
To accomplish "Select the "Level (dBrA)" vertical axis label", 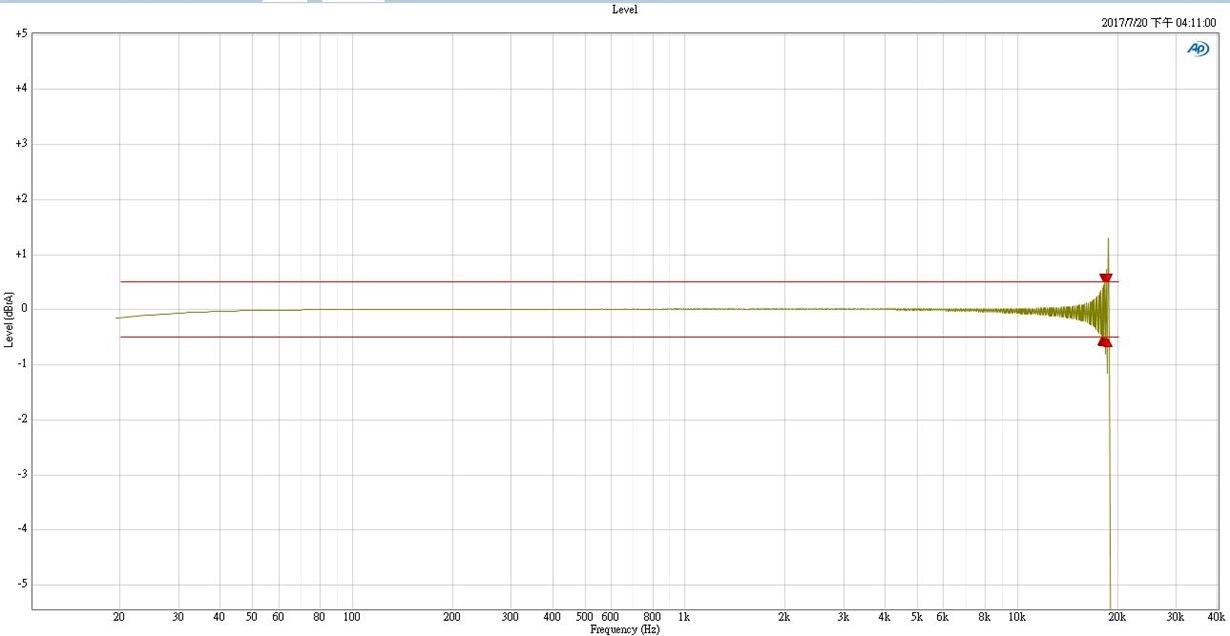I will pyautogui.click(x=9, y=320).
